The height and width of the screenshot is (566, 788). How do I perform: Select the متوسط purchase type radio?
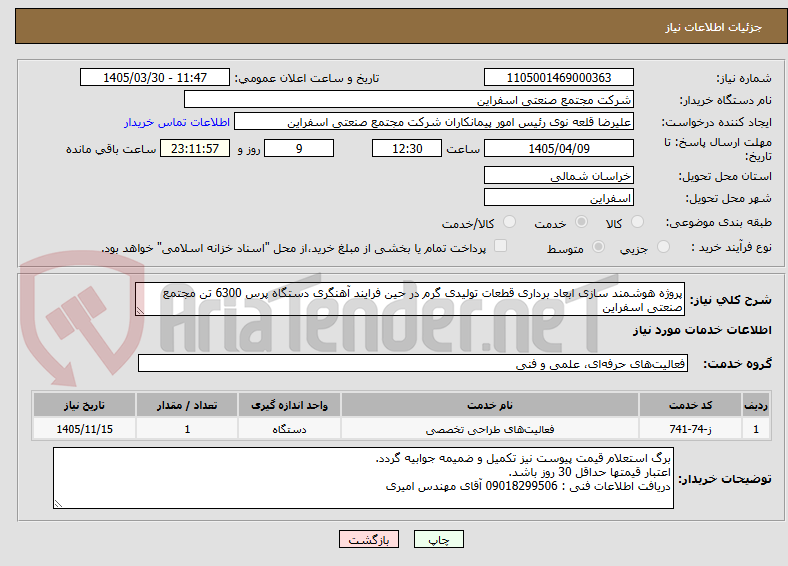(598, 247)
